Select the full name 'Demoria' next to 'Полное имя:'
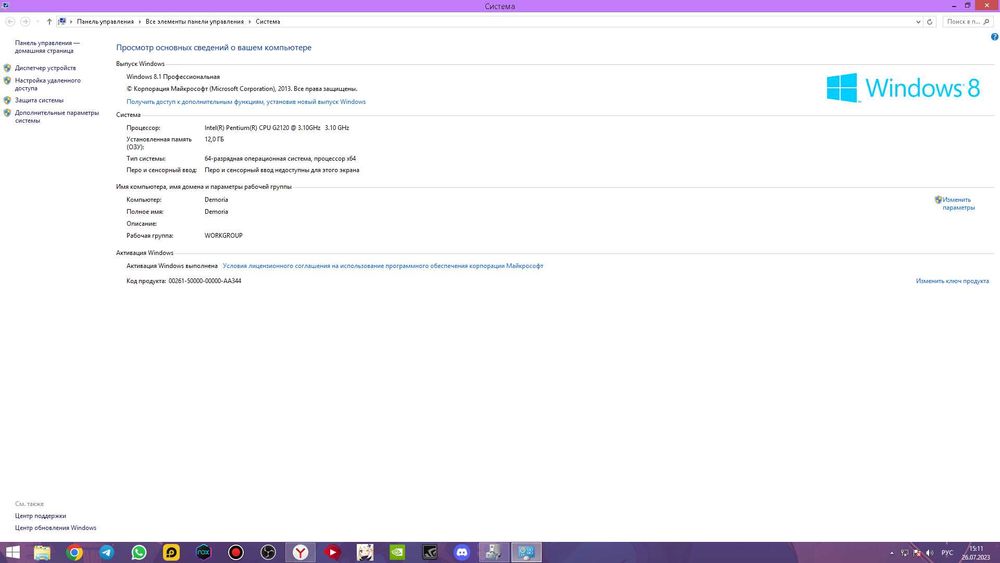Screen dimensions: 1000x563 [x=216, y=212]
